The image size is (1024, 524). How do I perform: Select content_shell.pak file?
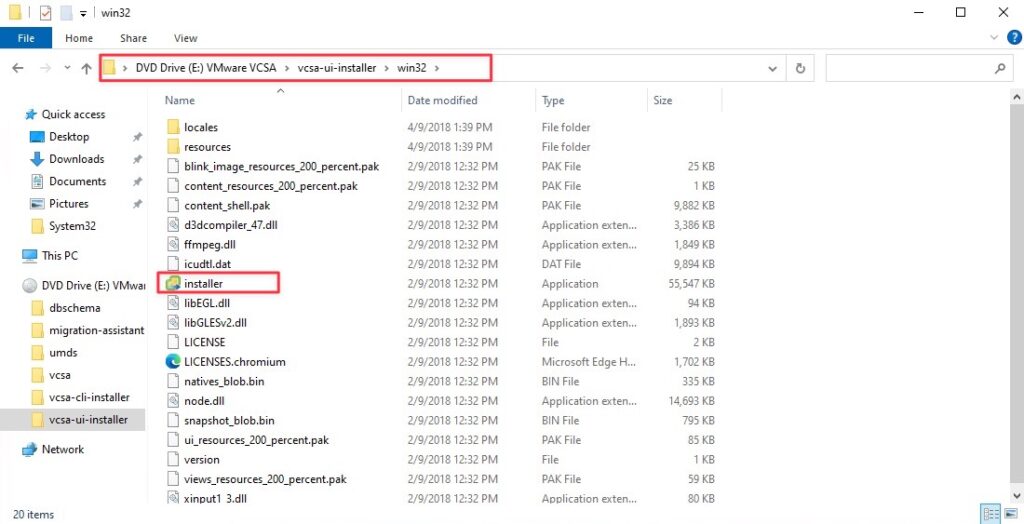[x=227, y=205]
